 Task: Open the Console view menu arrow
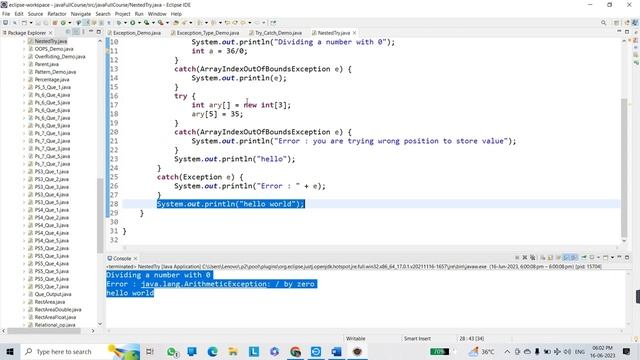612,258
